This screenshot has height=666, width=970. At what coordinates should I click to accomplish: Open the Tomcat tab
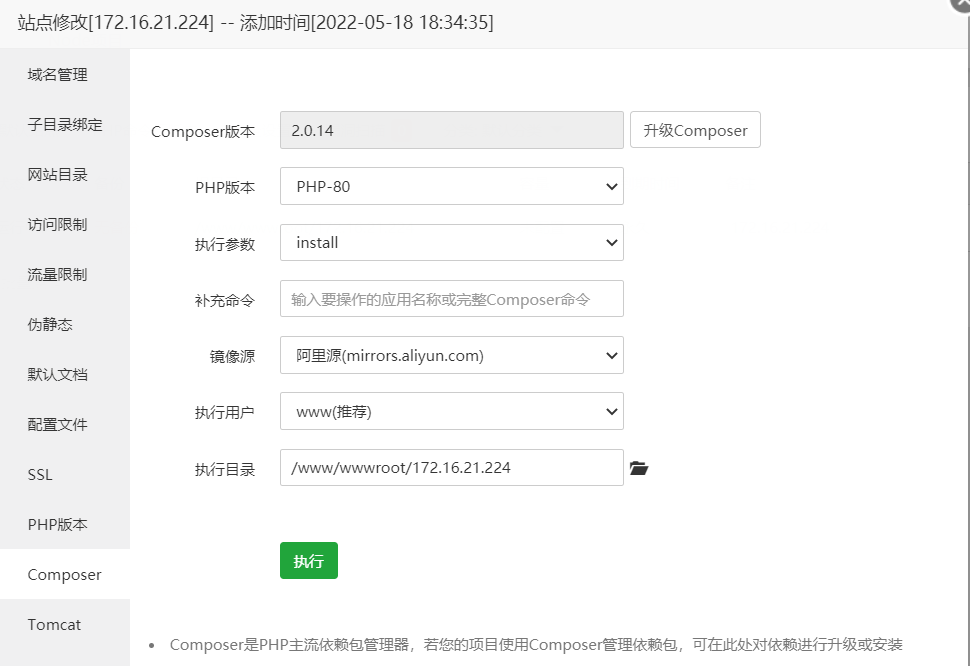tap(65, 625)
